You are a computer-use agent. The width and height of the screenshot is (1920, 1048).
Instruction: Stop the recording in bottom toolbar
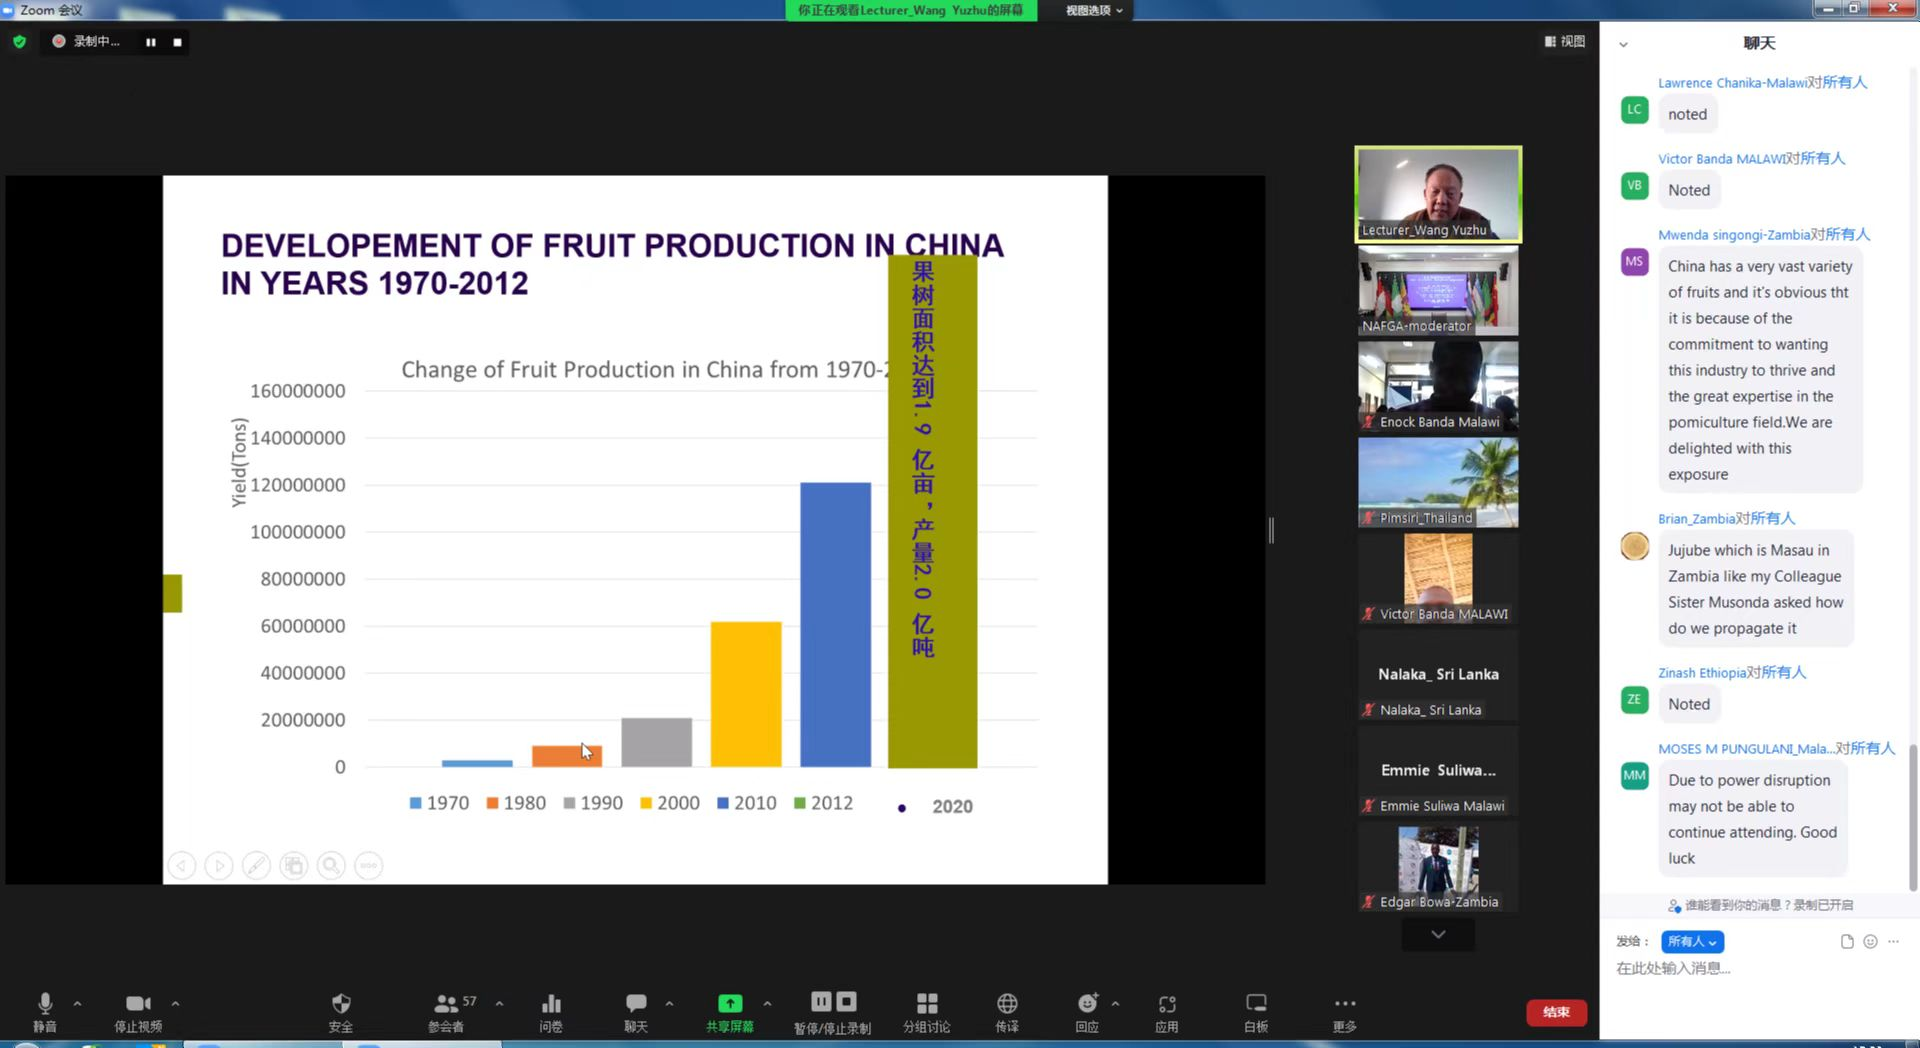pyautogui.click(x=846, y=1002)
